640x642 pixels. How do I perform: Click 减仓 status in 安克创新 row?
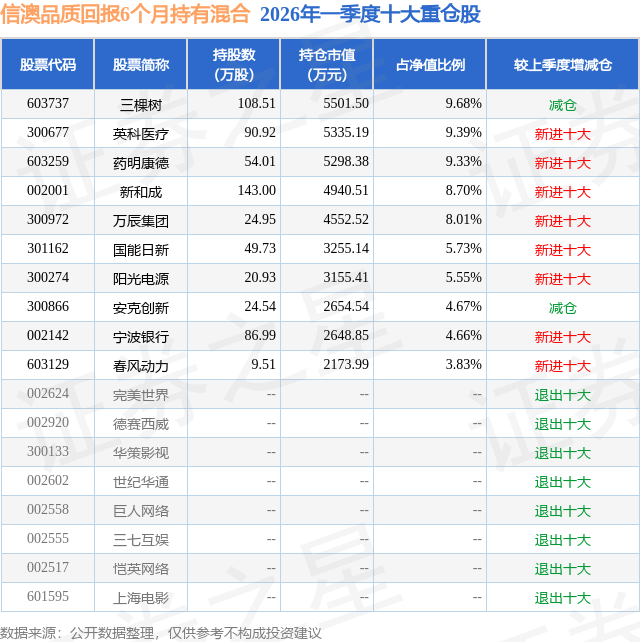point(563,308)
